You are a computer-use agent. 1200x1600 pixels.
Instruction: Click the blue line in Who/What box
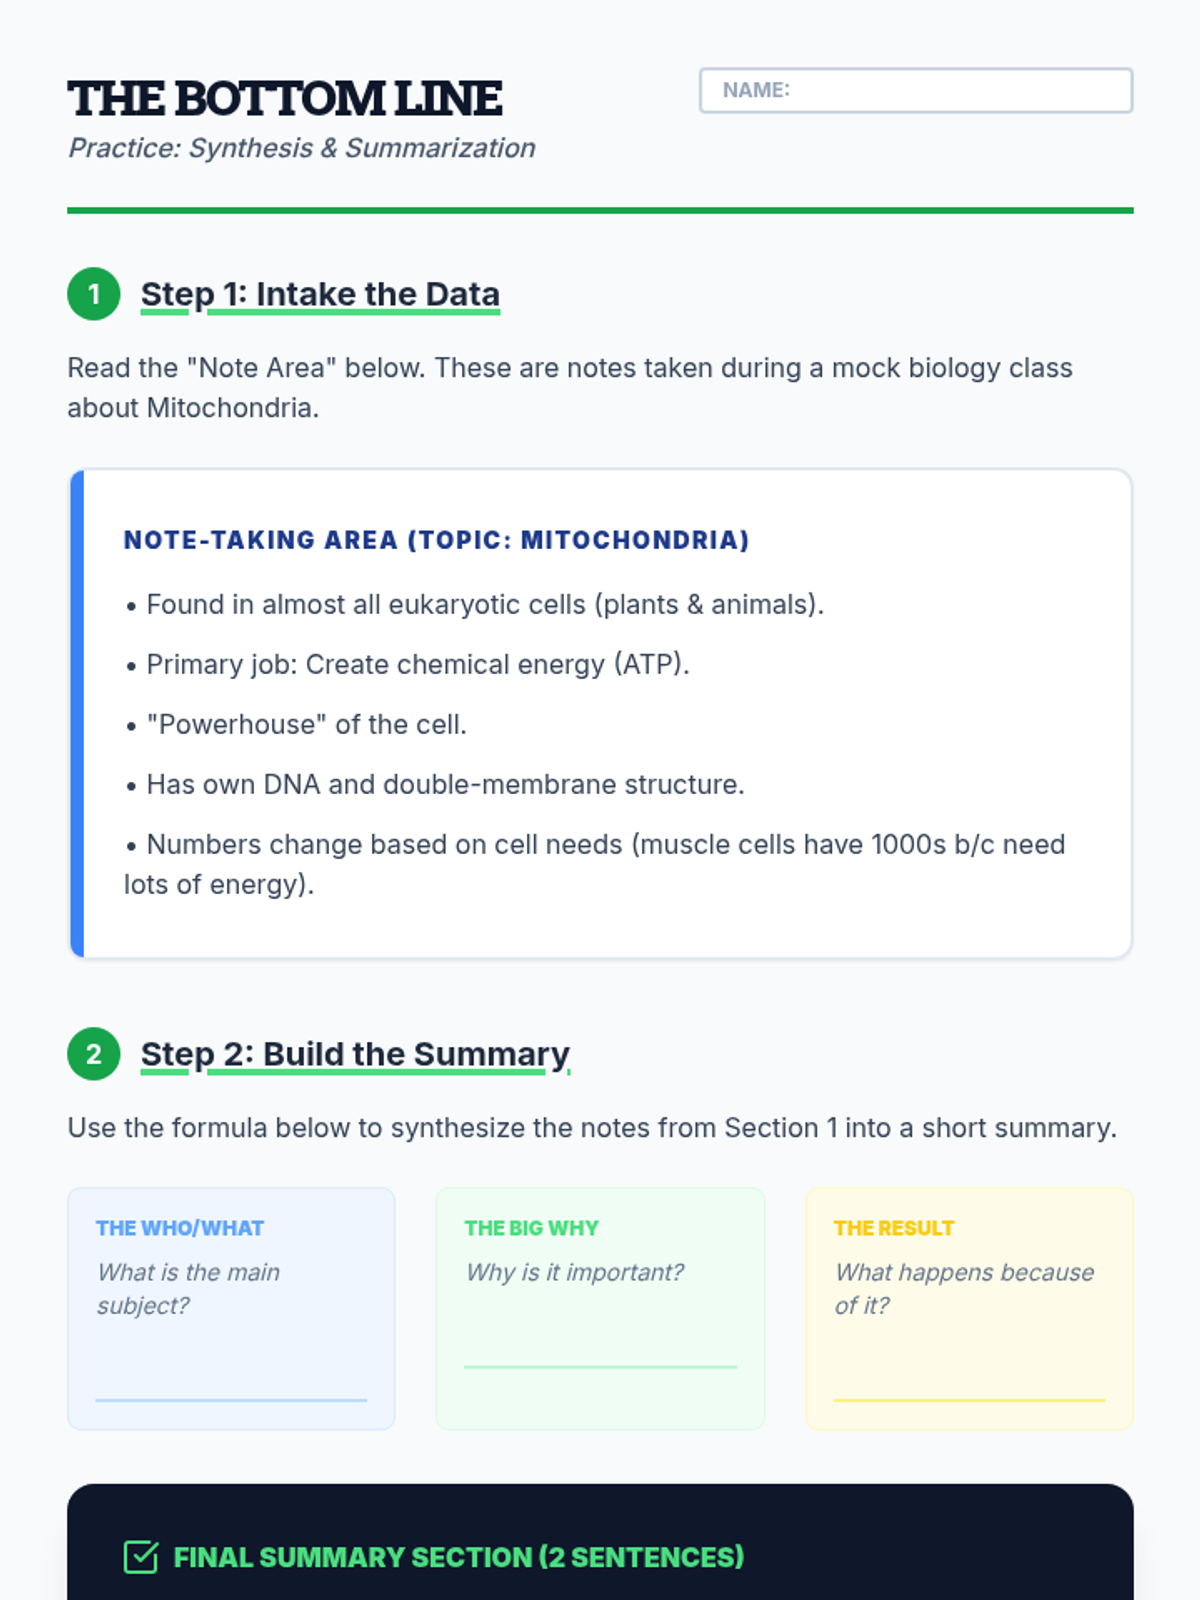(231, 1400)
